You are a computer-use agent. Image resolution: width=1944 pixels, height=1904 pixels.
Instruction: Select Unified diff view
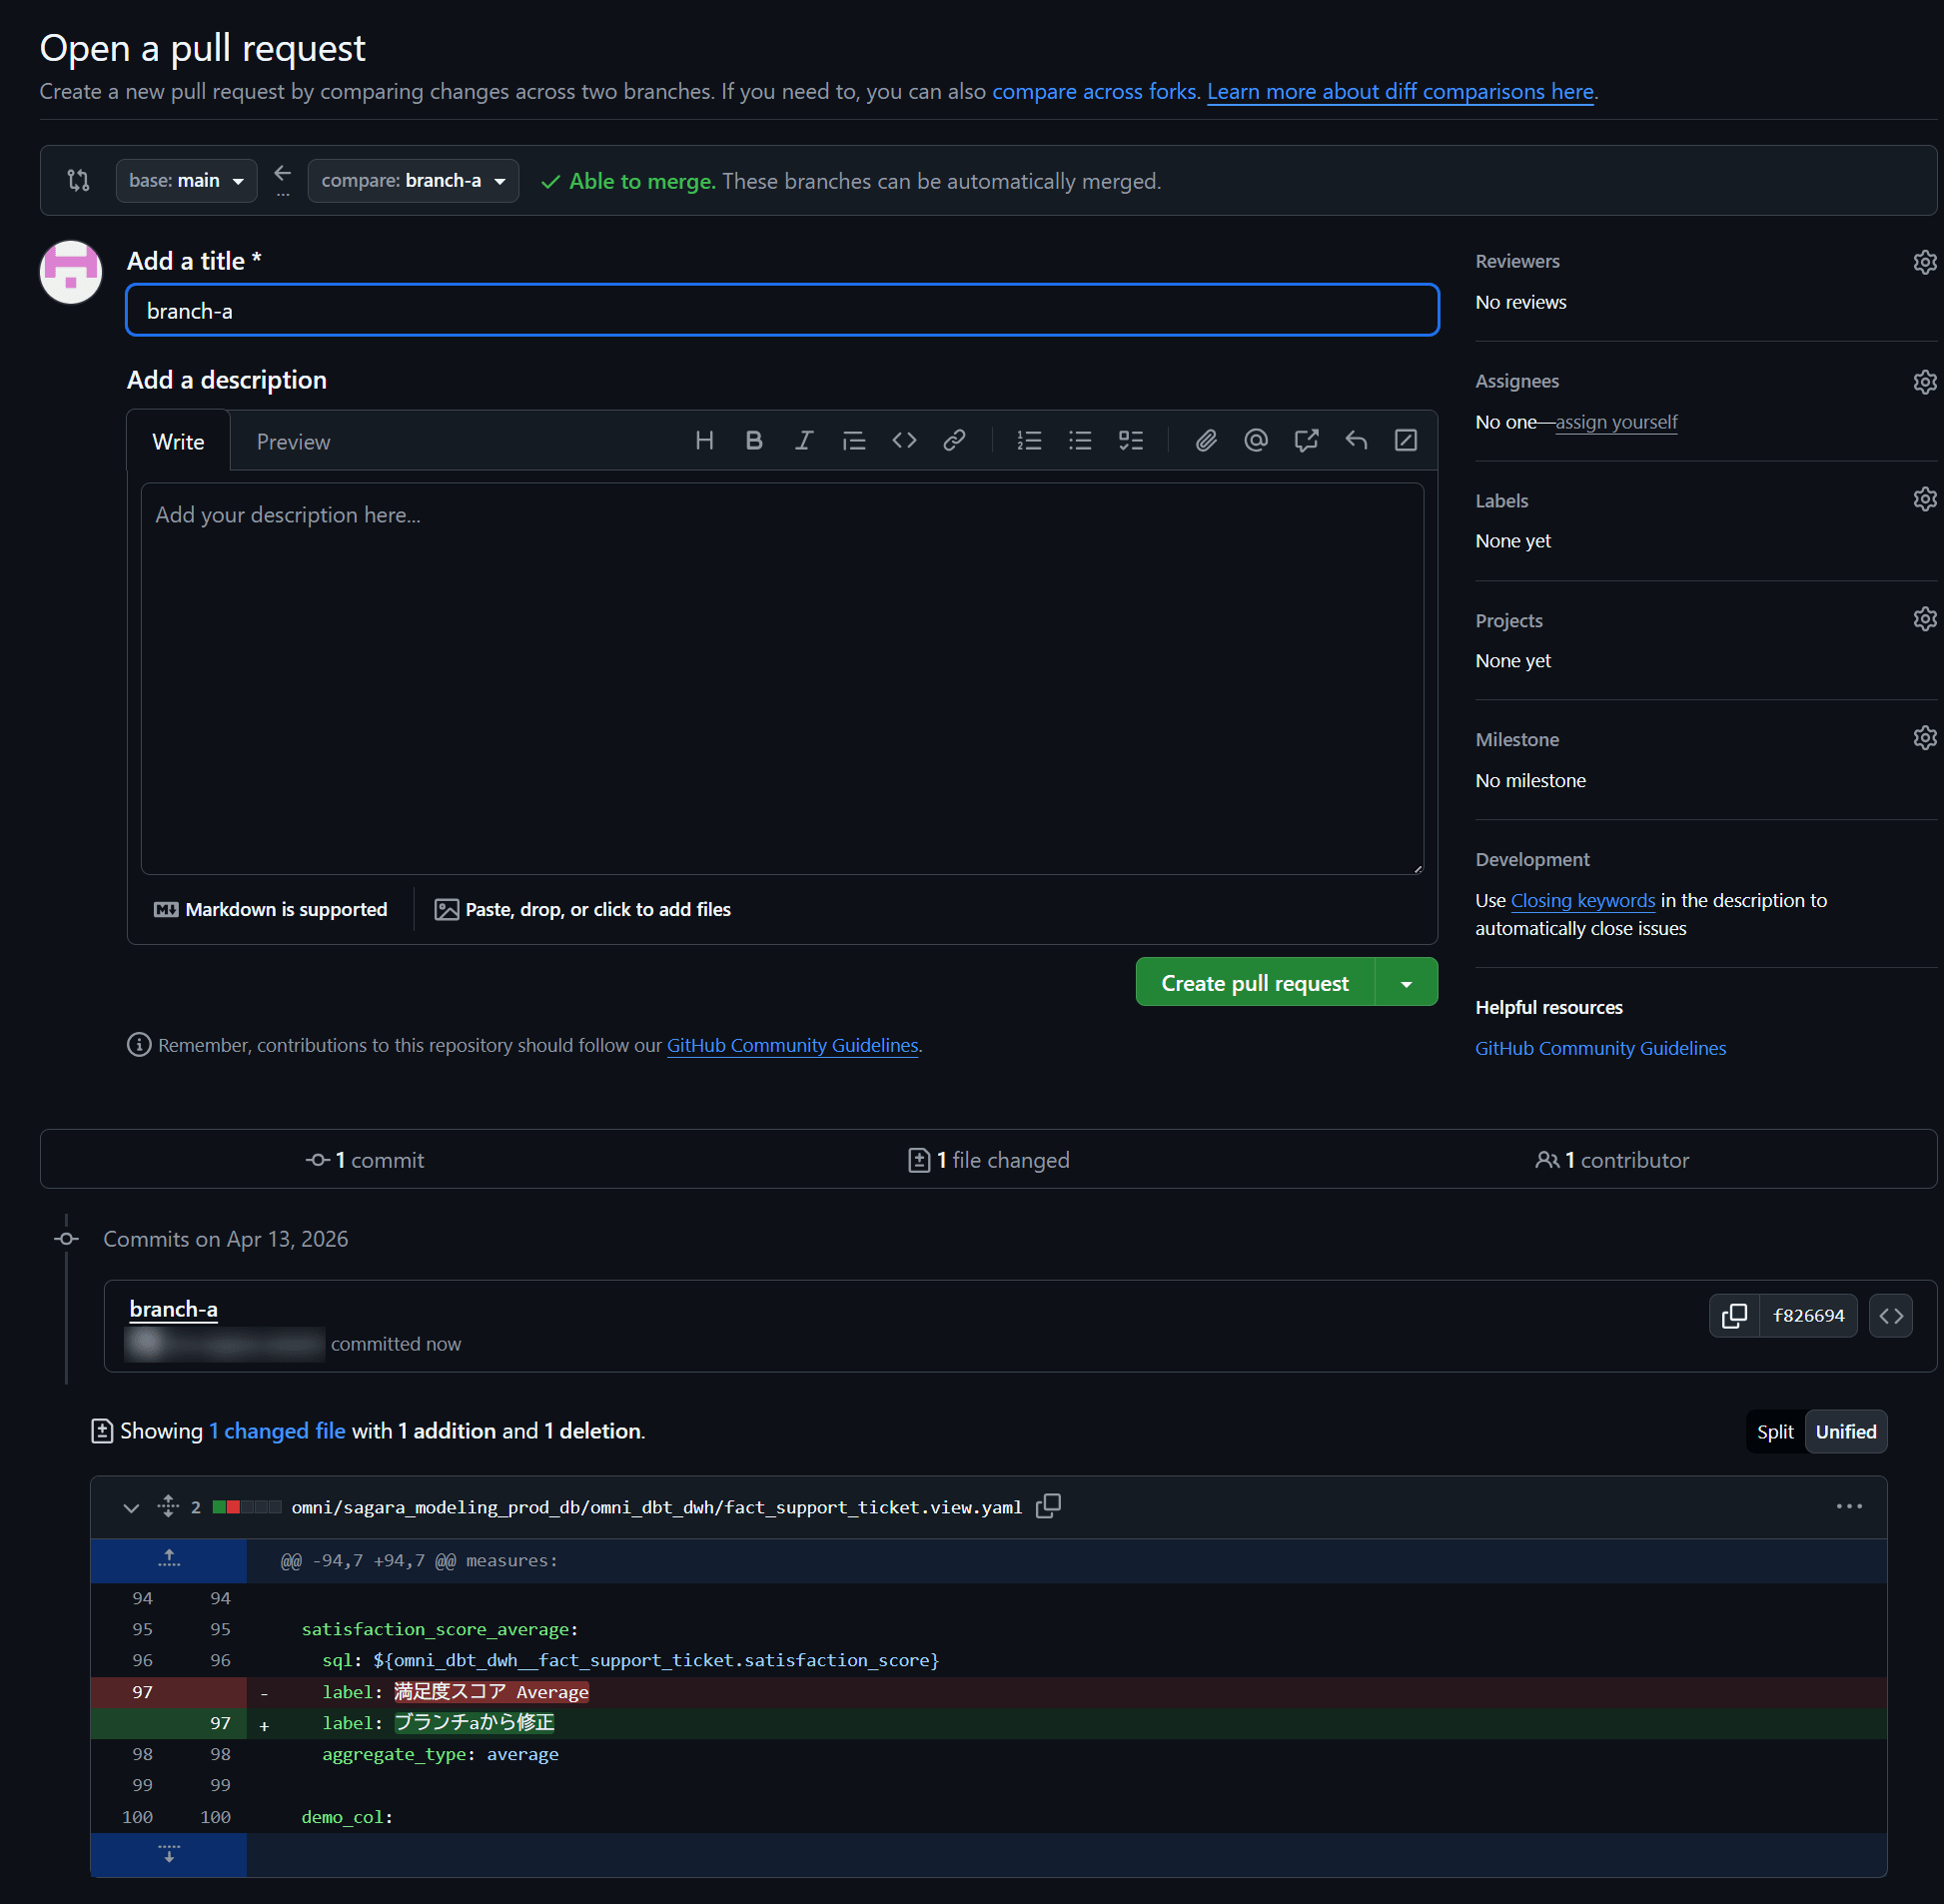pyautogui.click(x=1845, y=1432)
